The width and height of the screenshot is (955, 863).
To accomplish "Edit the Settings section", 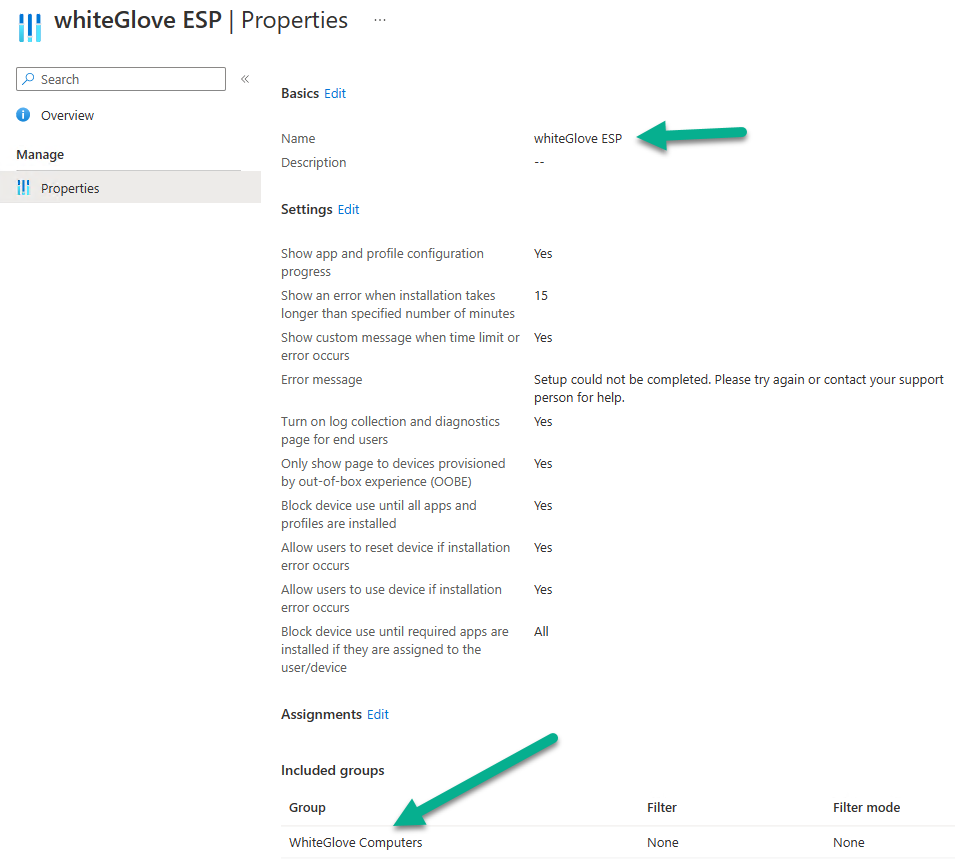I will (x=348, y=210).
